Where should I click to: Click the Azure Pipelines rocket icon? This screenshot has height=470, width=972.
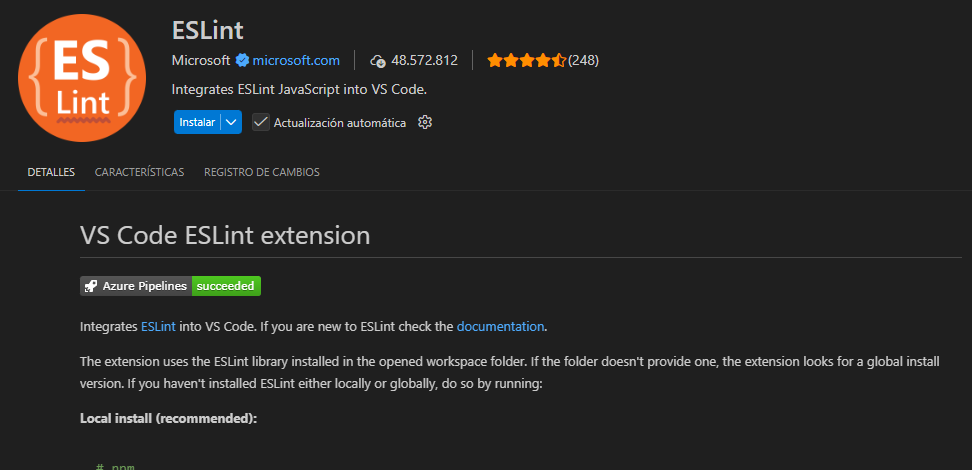(91, 286)
